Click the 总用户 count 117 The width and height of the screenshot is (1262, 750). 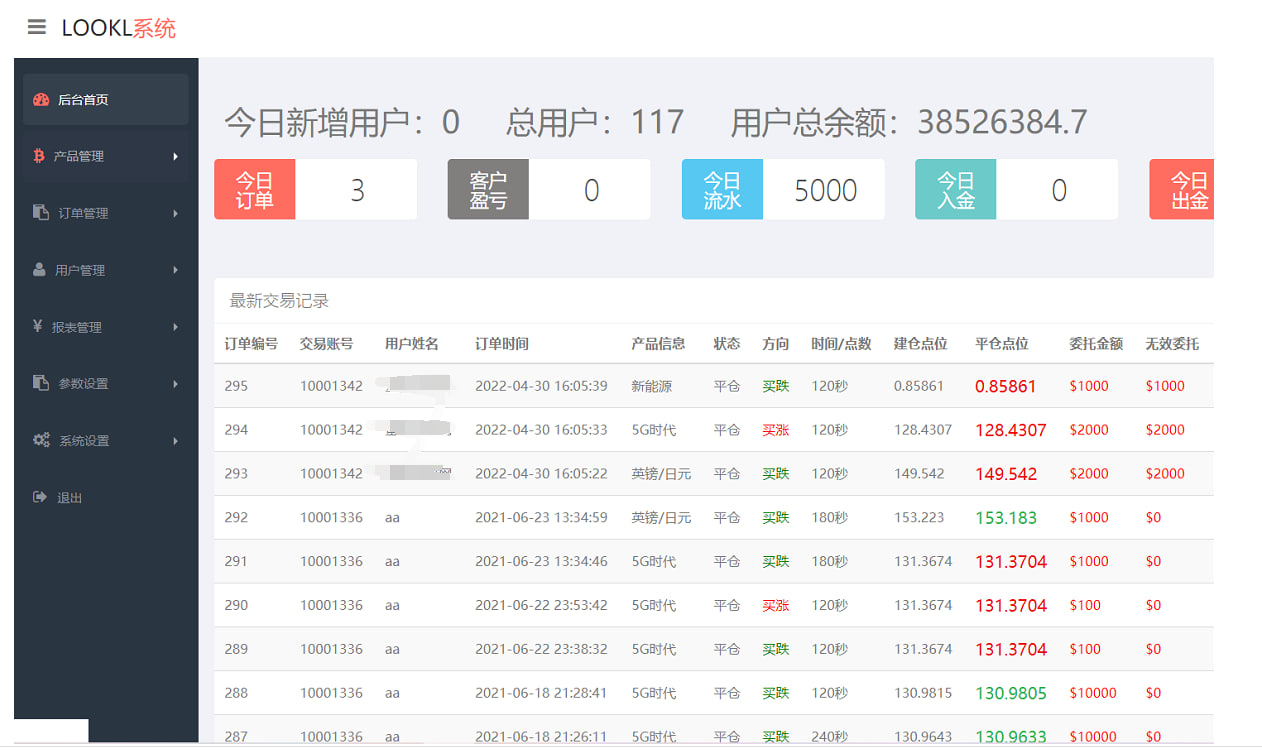(657, 122)
